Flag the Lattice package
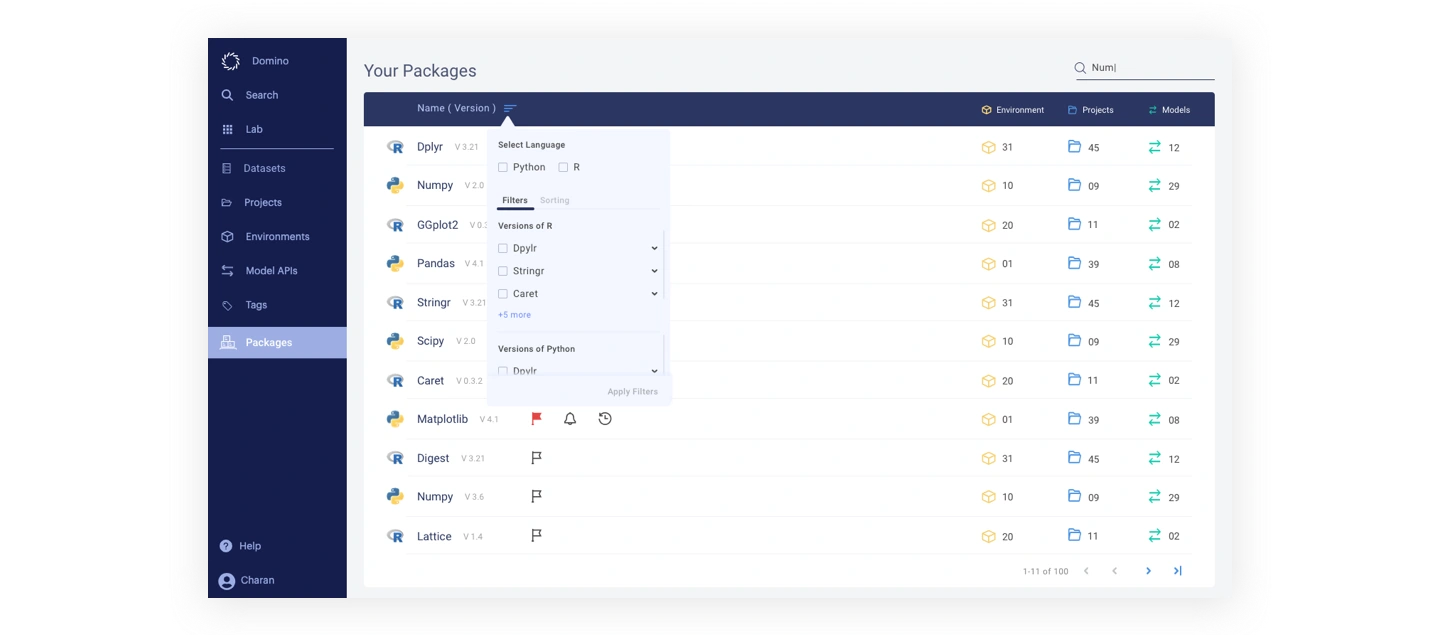Image resolution: width=1440 pixels, height=635 pixels. (536, 536)
